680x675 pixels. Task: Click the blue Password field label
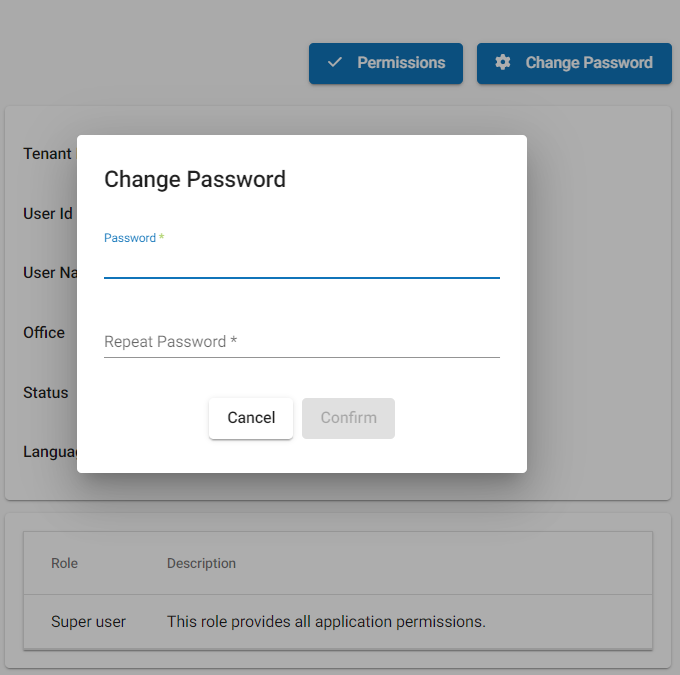pyautogui.click(x=130, y=238)
